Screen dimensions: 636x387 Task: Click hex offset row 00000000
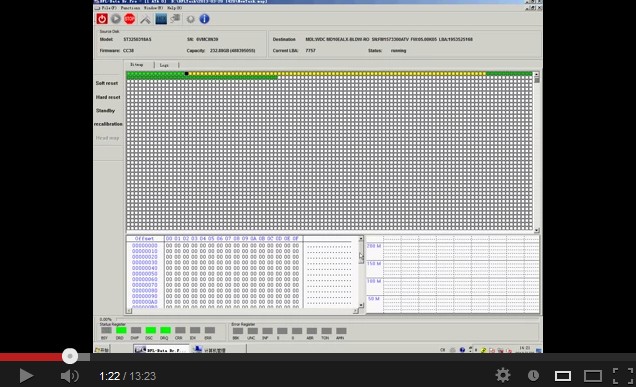pos(144,246)
